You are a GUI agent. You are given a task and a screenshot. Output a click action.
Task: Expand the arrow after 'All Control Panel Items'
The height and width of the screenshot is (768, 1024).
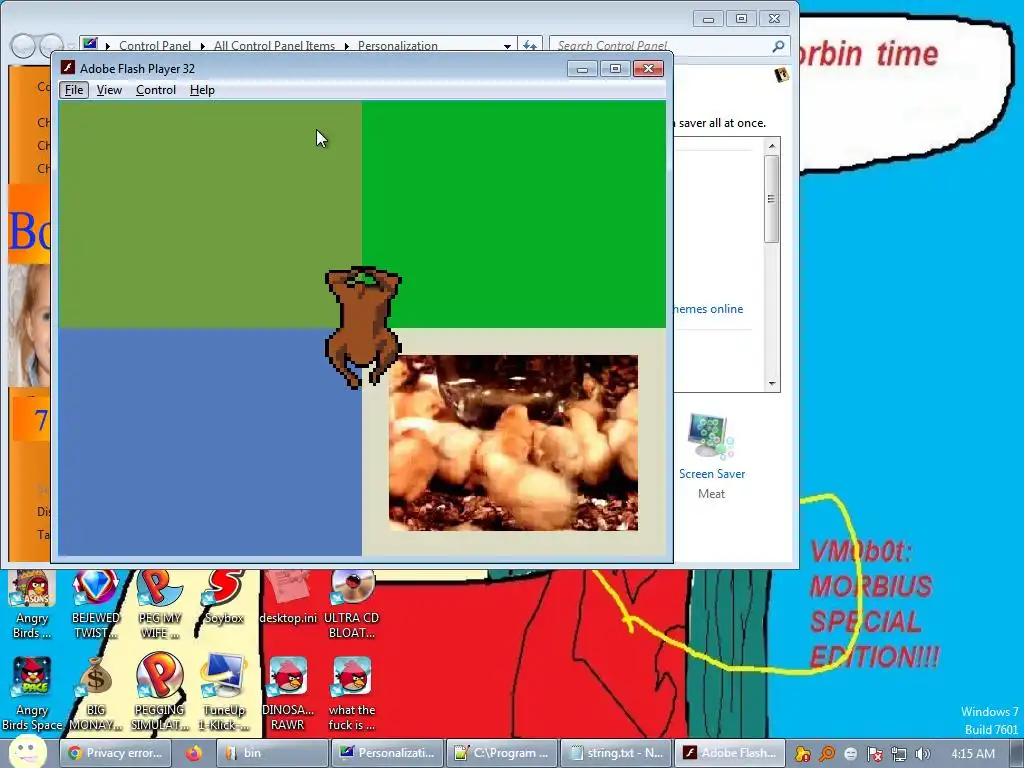click(x=346, y=46)
